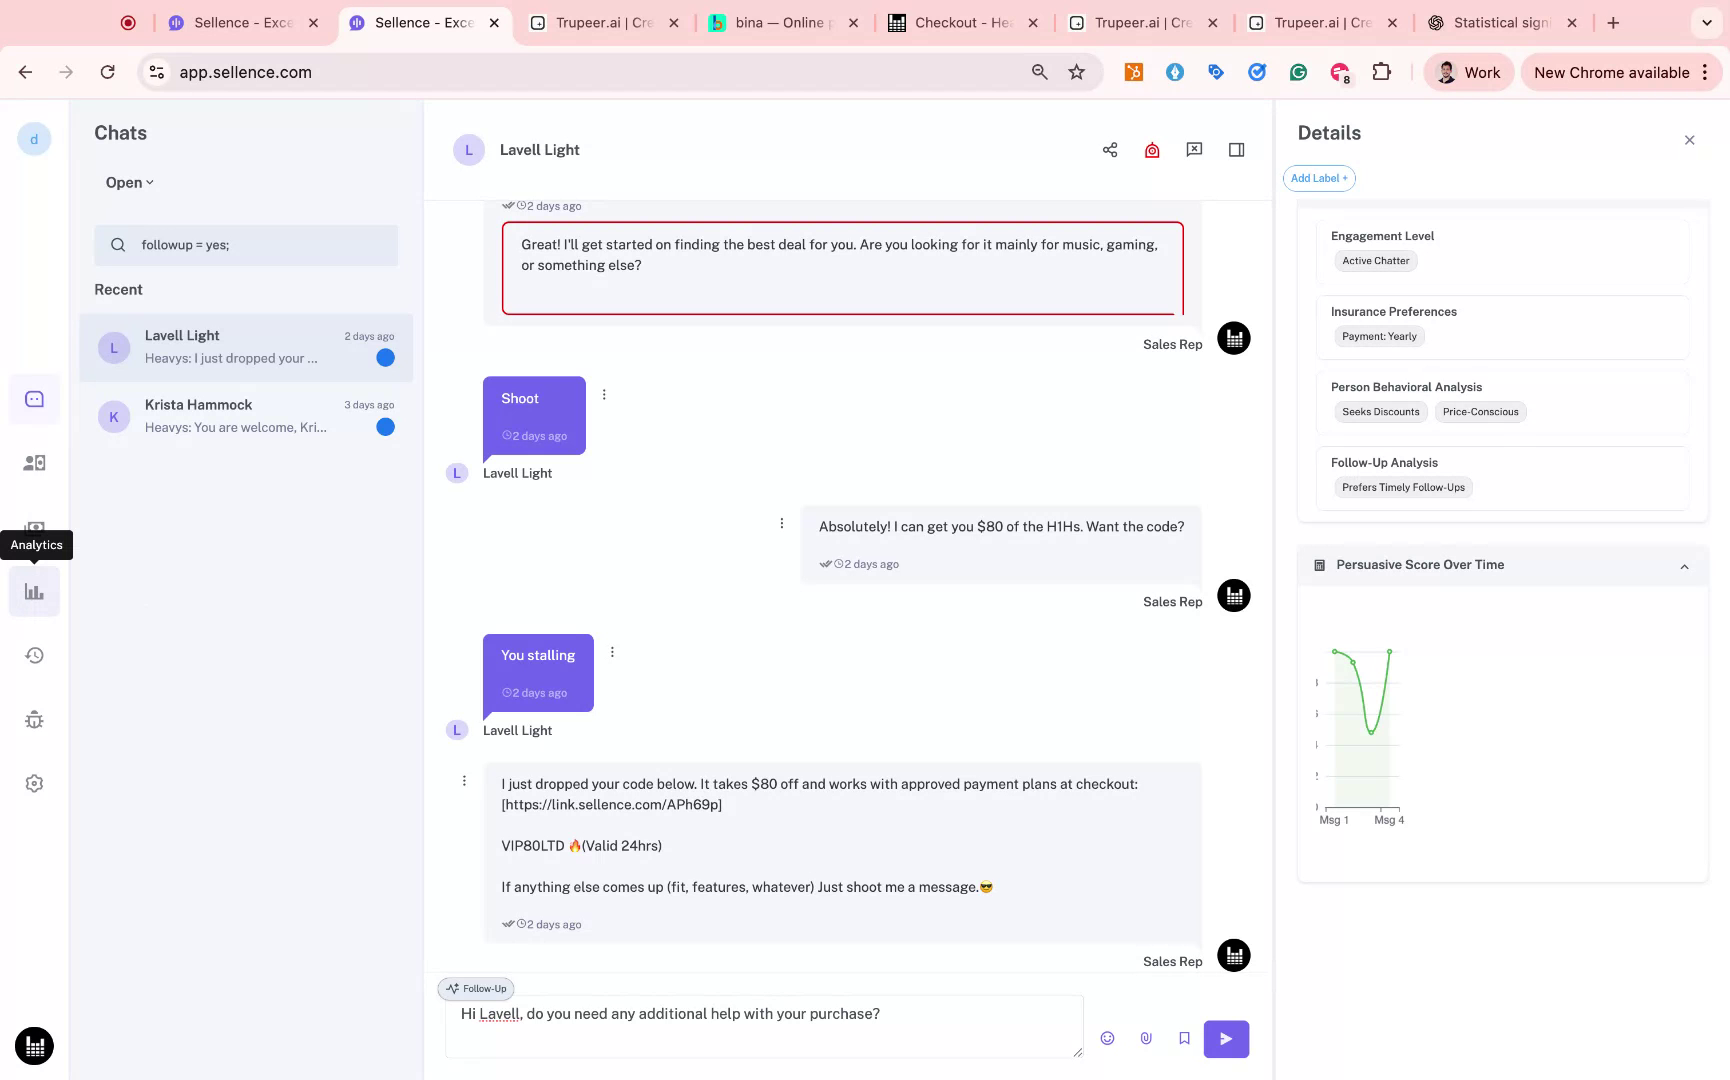Open the Chats panel in sidebar
The image size is (1730, 1080).
34,399
